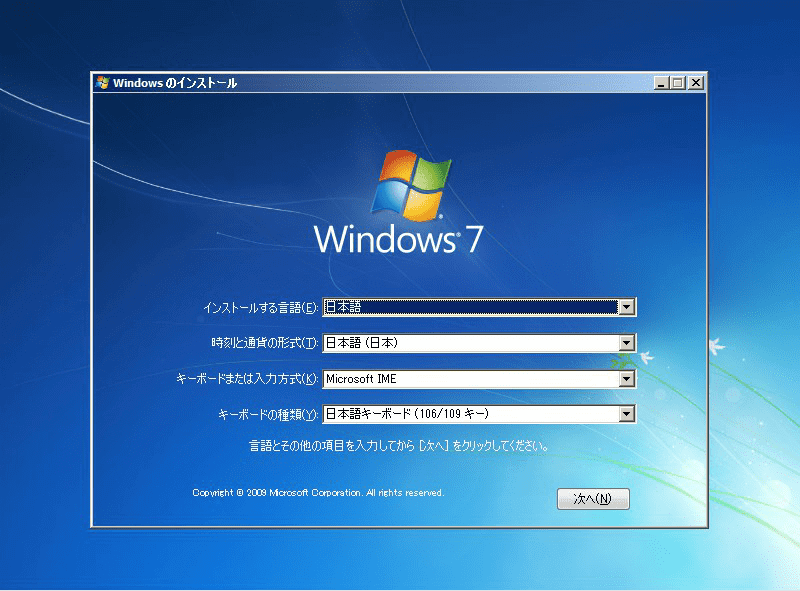Click the Windows のインストール title text
Screen dimensions: 800x591
[x=175, y=83]
